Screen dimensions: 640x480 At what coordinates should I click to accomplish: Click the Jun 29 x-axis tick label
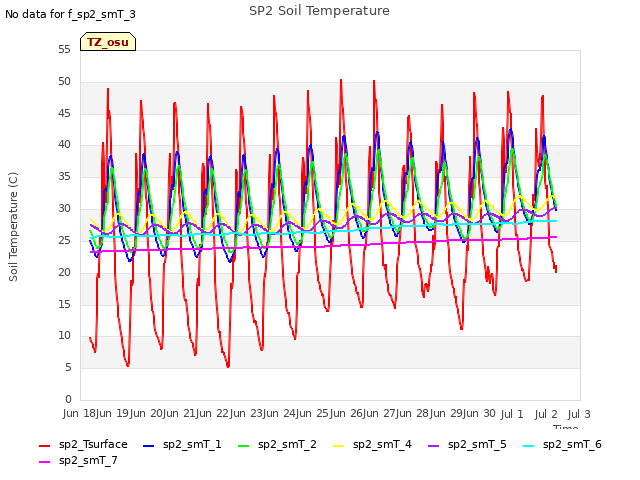(447, 414)
